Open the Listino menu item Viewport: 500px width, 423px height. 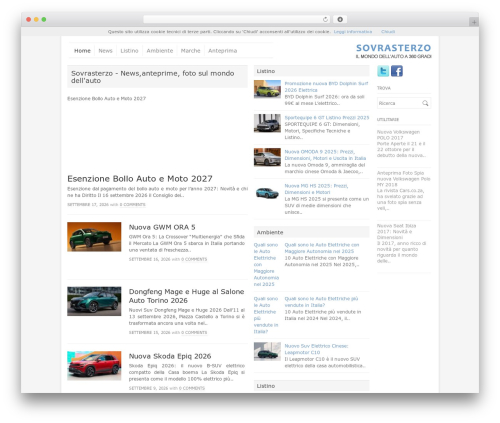click(x=129, y=51)
